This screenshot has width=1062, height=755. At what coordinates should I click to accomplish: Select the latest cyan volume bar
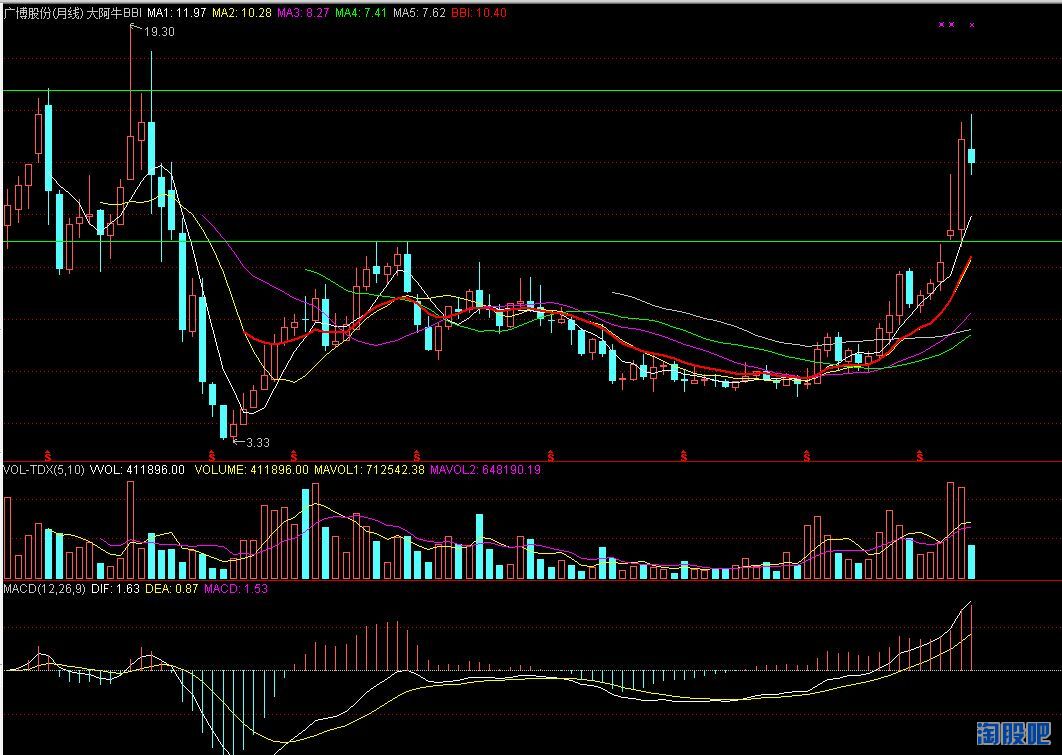[971, 561]
